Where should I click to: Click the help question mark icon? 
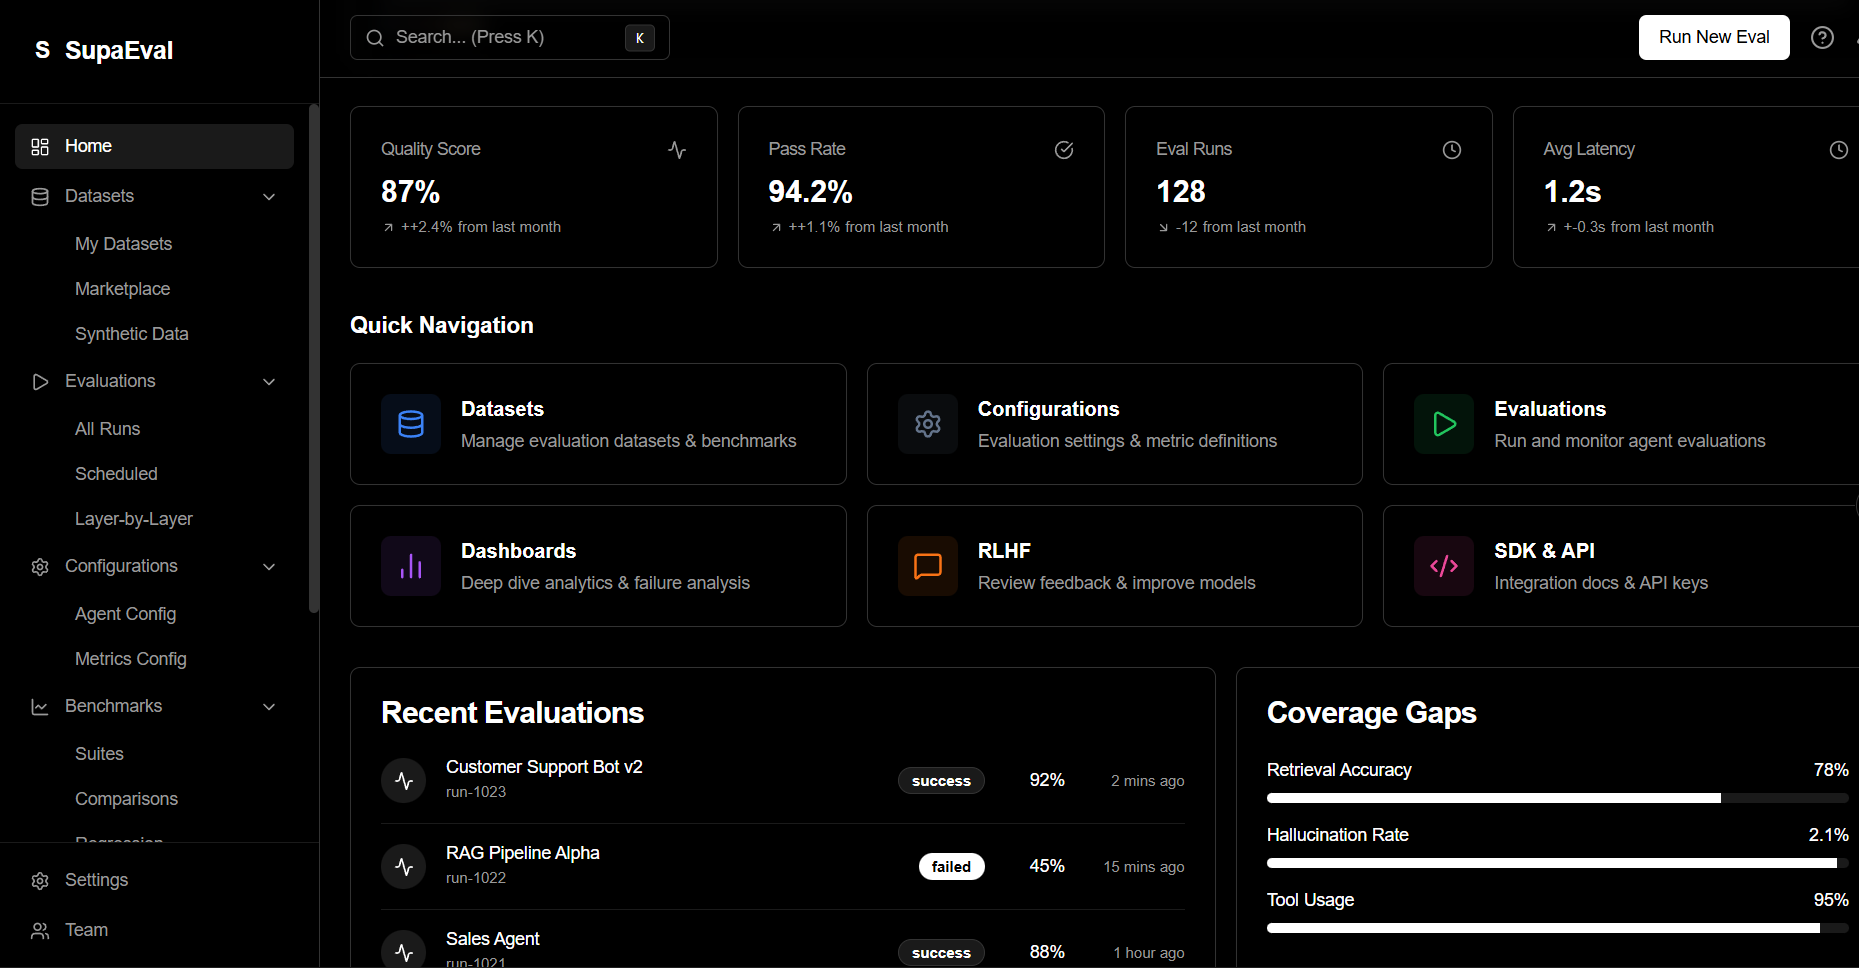click(x=1822, y=38)
